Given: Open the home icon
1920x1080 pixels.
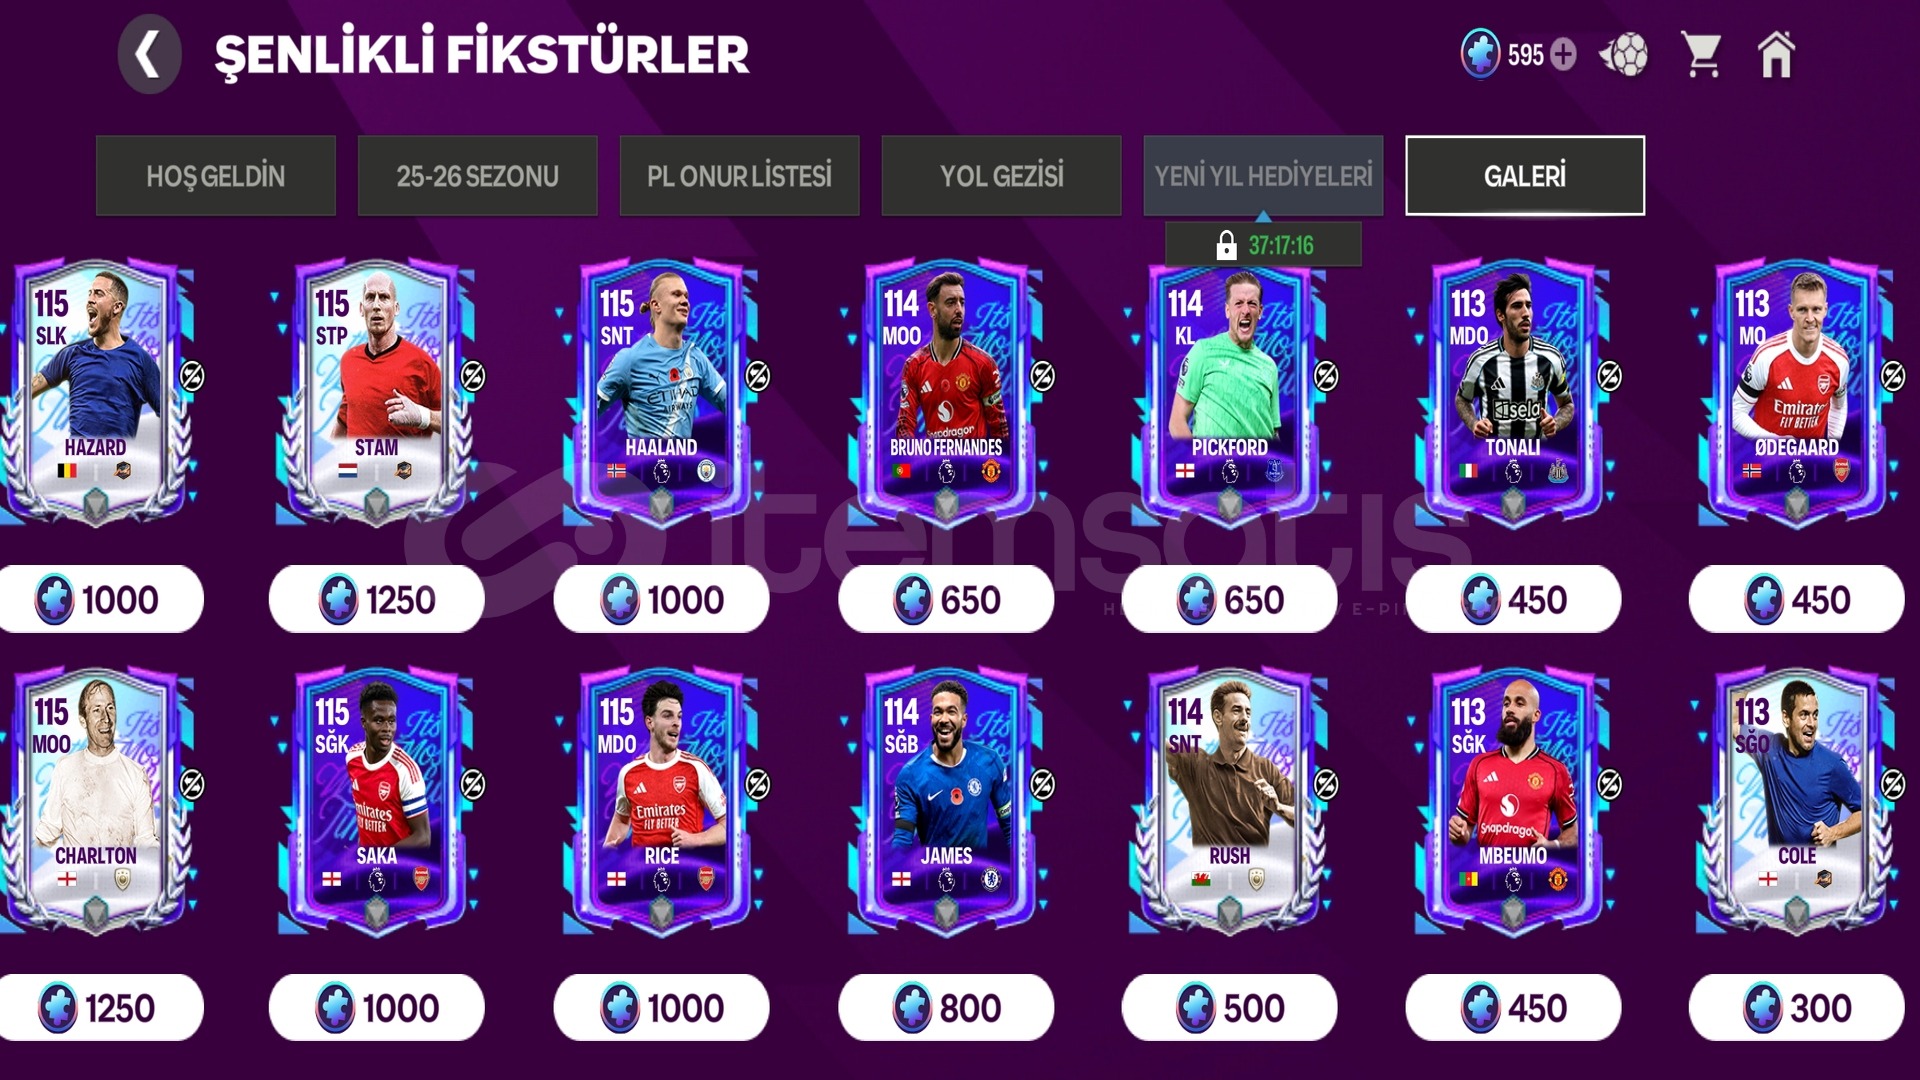Looking at the screenshot, I should [x=1776, y=54].
